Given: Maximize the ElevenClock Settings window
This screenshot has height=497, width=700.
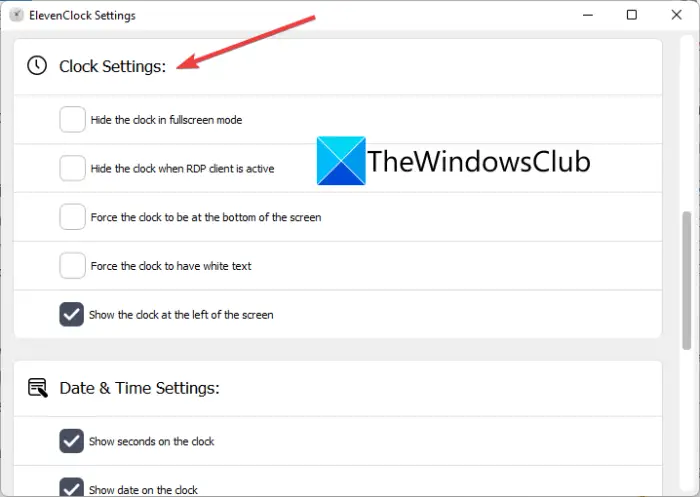Looking at the screenshot, I should pyautogui.click(x=632, y=15).
